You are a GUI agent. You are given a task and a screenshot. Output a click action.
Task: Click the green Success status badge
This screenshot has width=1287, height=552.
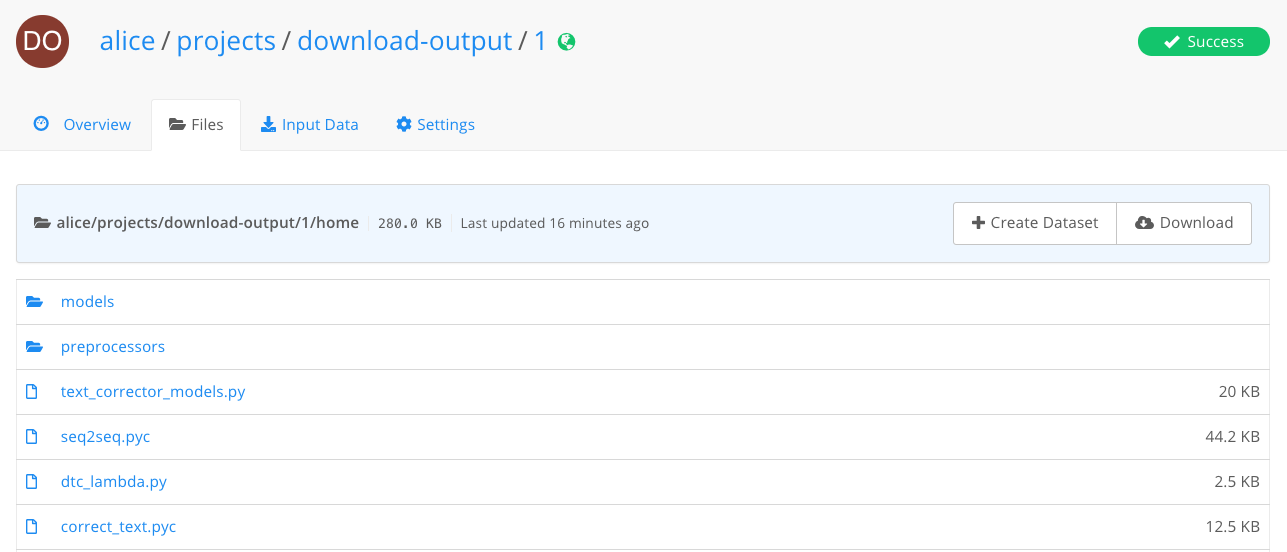point(1204,42)
